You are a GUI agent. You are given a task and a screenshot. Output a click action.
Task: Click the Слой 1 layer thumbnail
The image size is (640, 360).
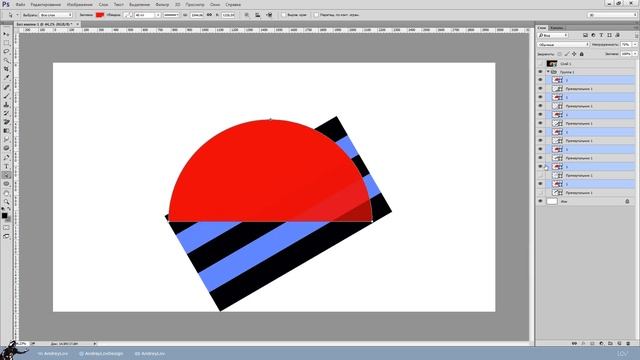pos(552,64)
